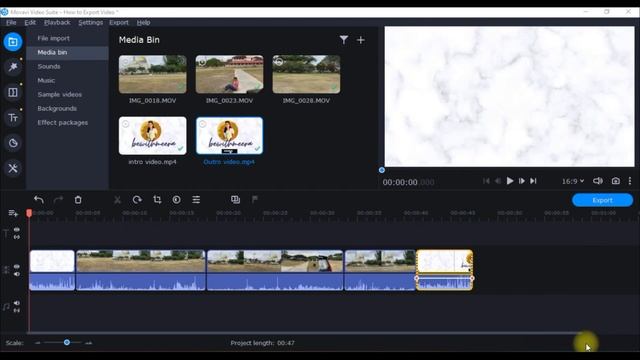The image size is (640, 360).
Task: Open the Transitions tab icon
Action: tap(13, 92)
